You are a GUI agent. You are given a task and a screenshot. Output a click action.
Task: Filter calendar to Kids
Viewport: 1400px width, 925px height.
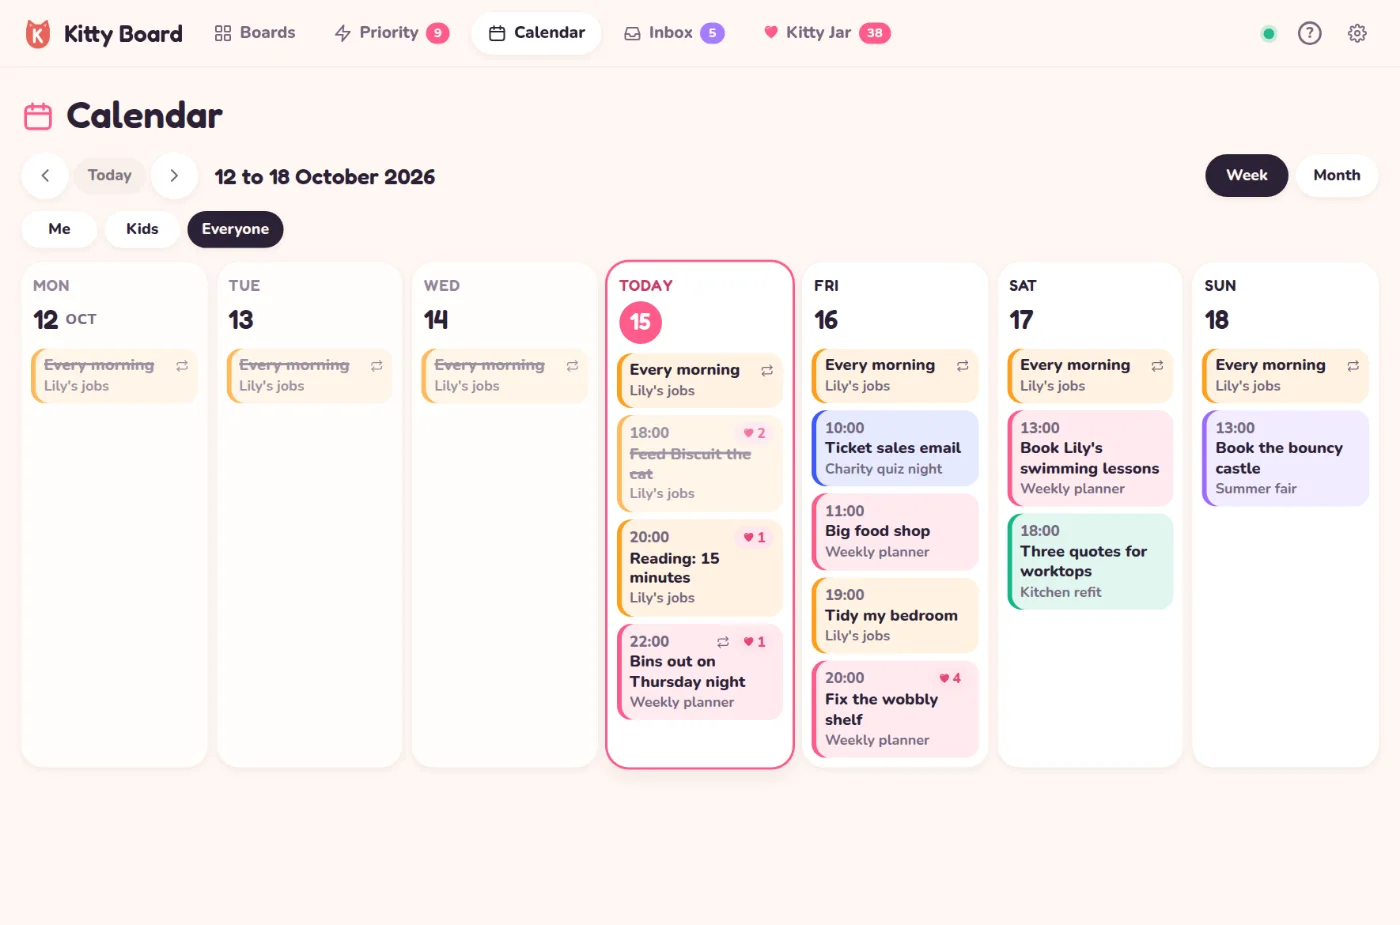point(142,229)
